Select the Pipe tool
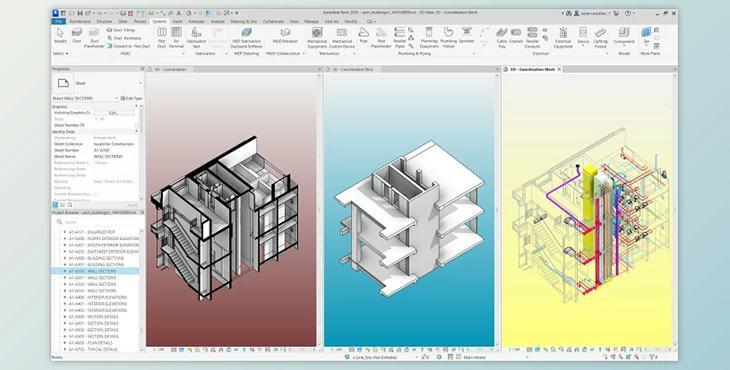Screen dimensions: 730x370 point(364,35)
